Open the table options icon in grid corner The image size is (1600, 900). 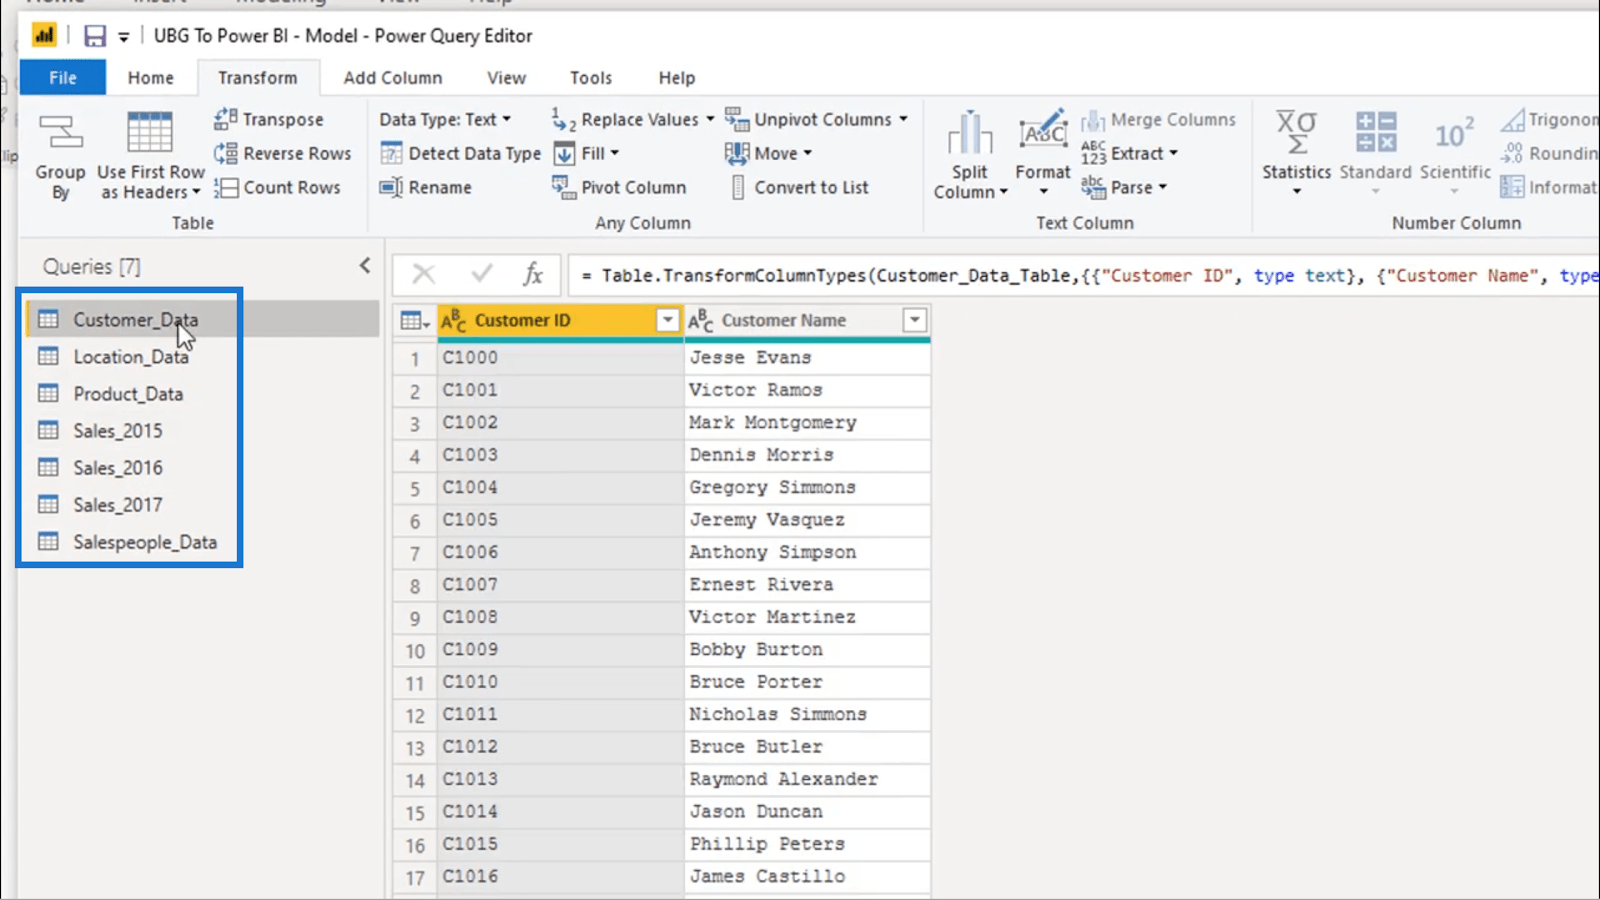414,321
